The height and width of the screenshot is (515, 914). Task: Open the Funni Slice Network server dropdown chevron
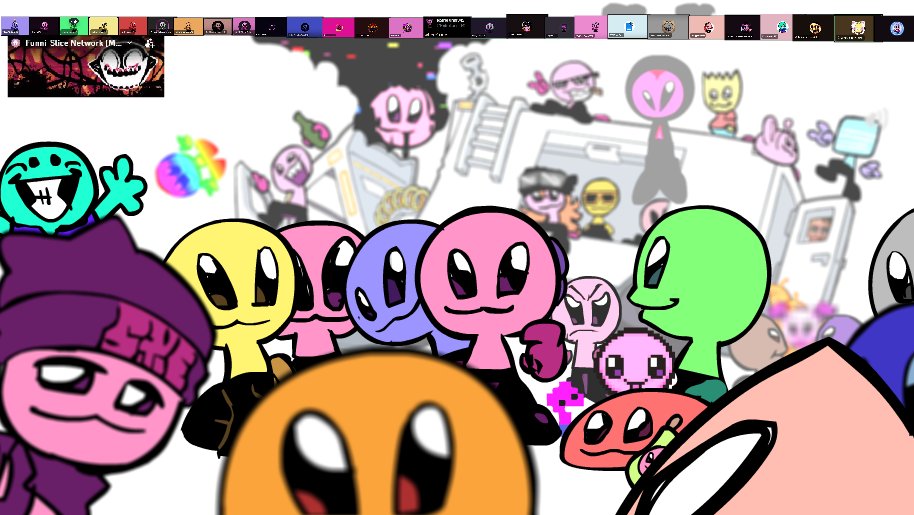129,43
